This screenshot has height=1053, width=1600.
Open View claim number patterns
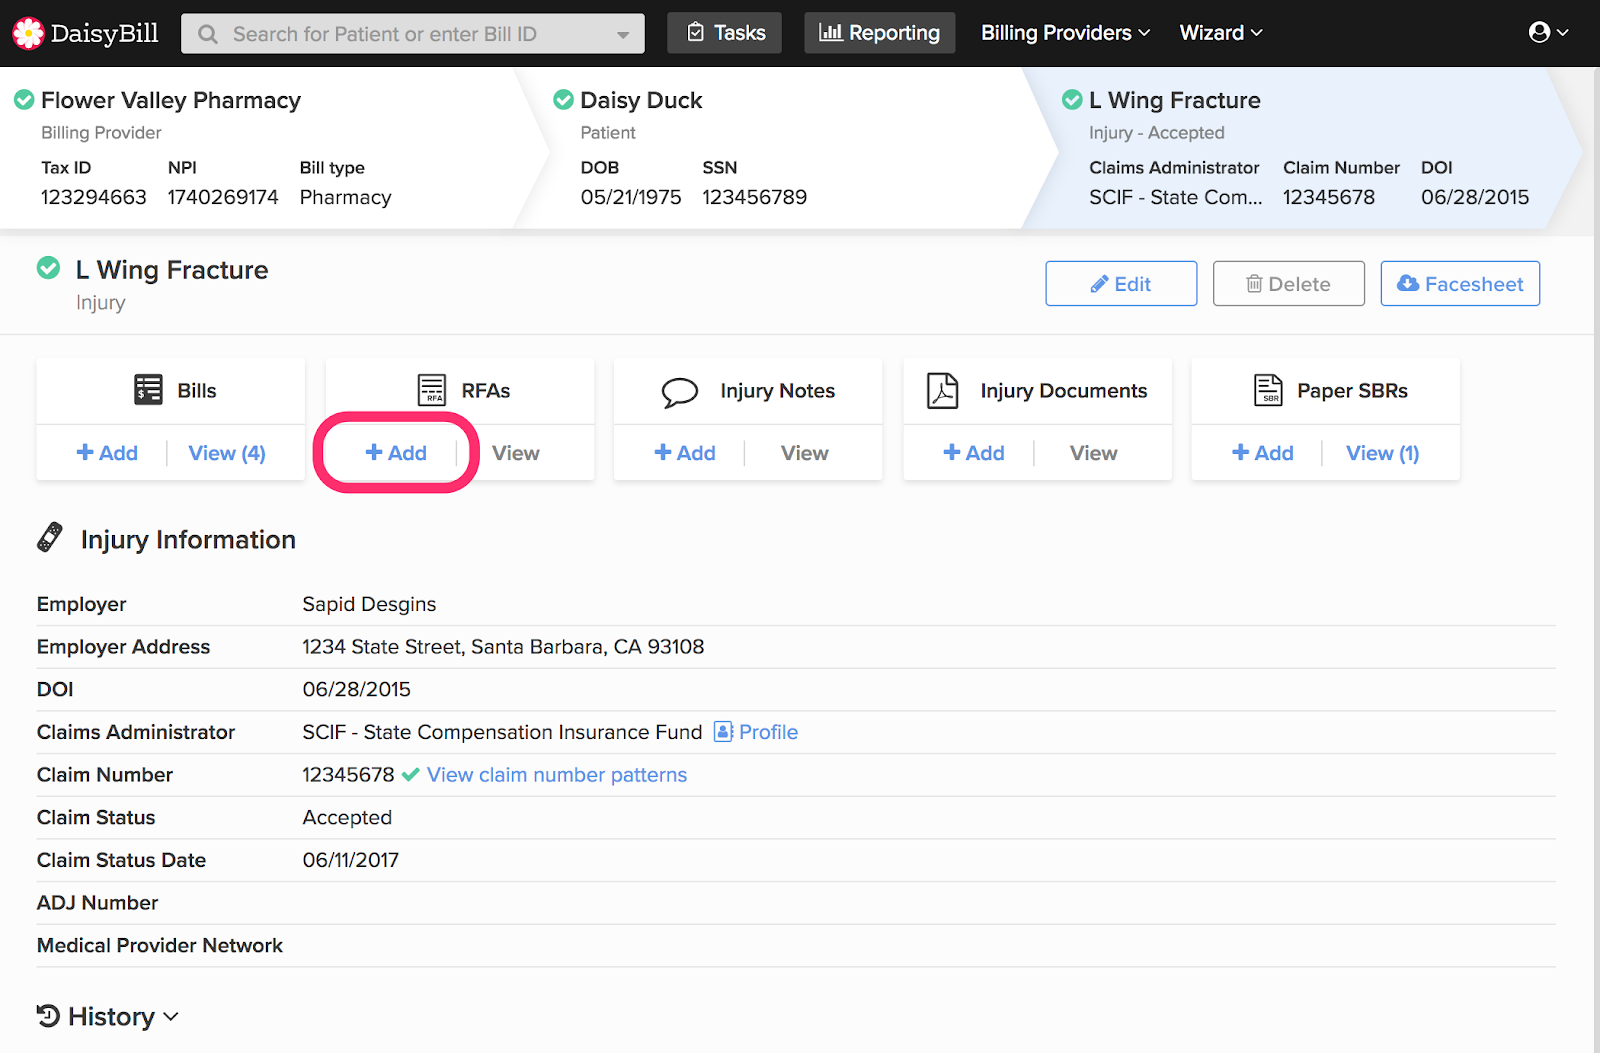(557, 775)
